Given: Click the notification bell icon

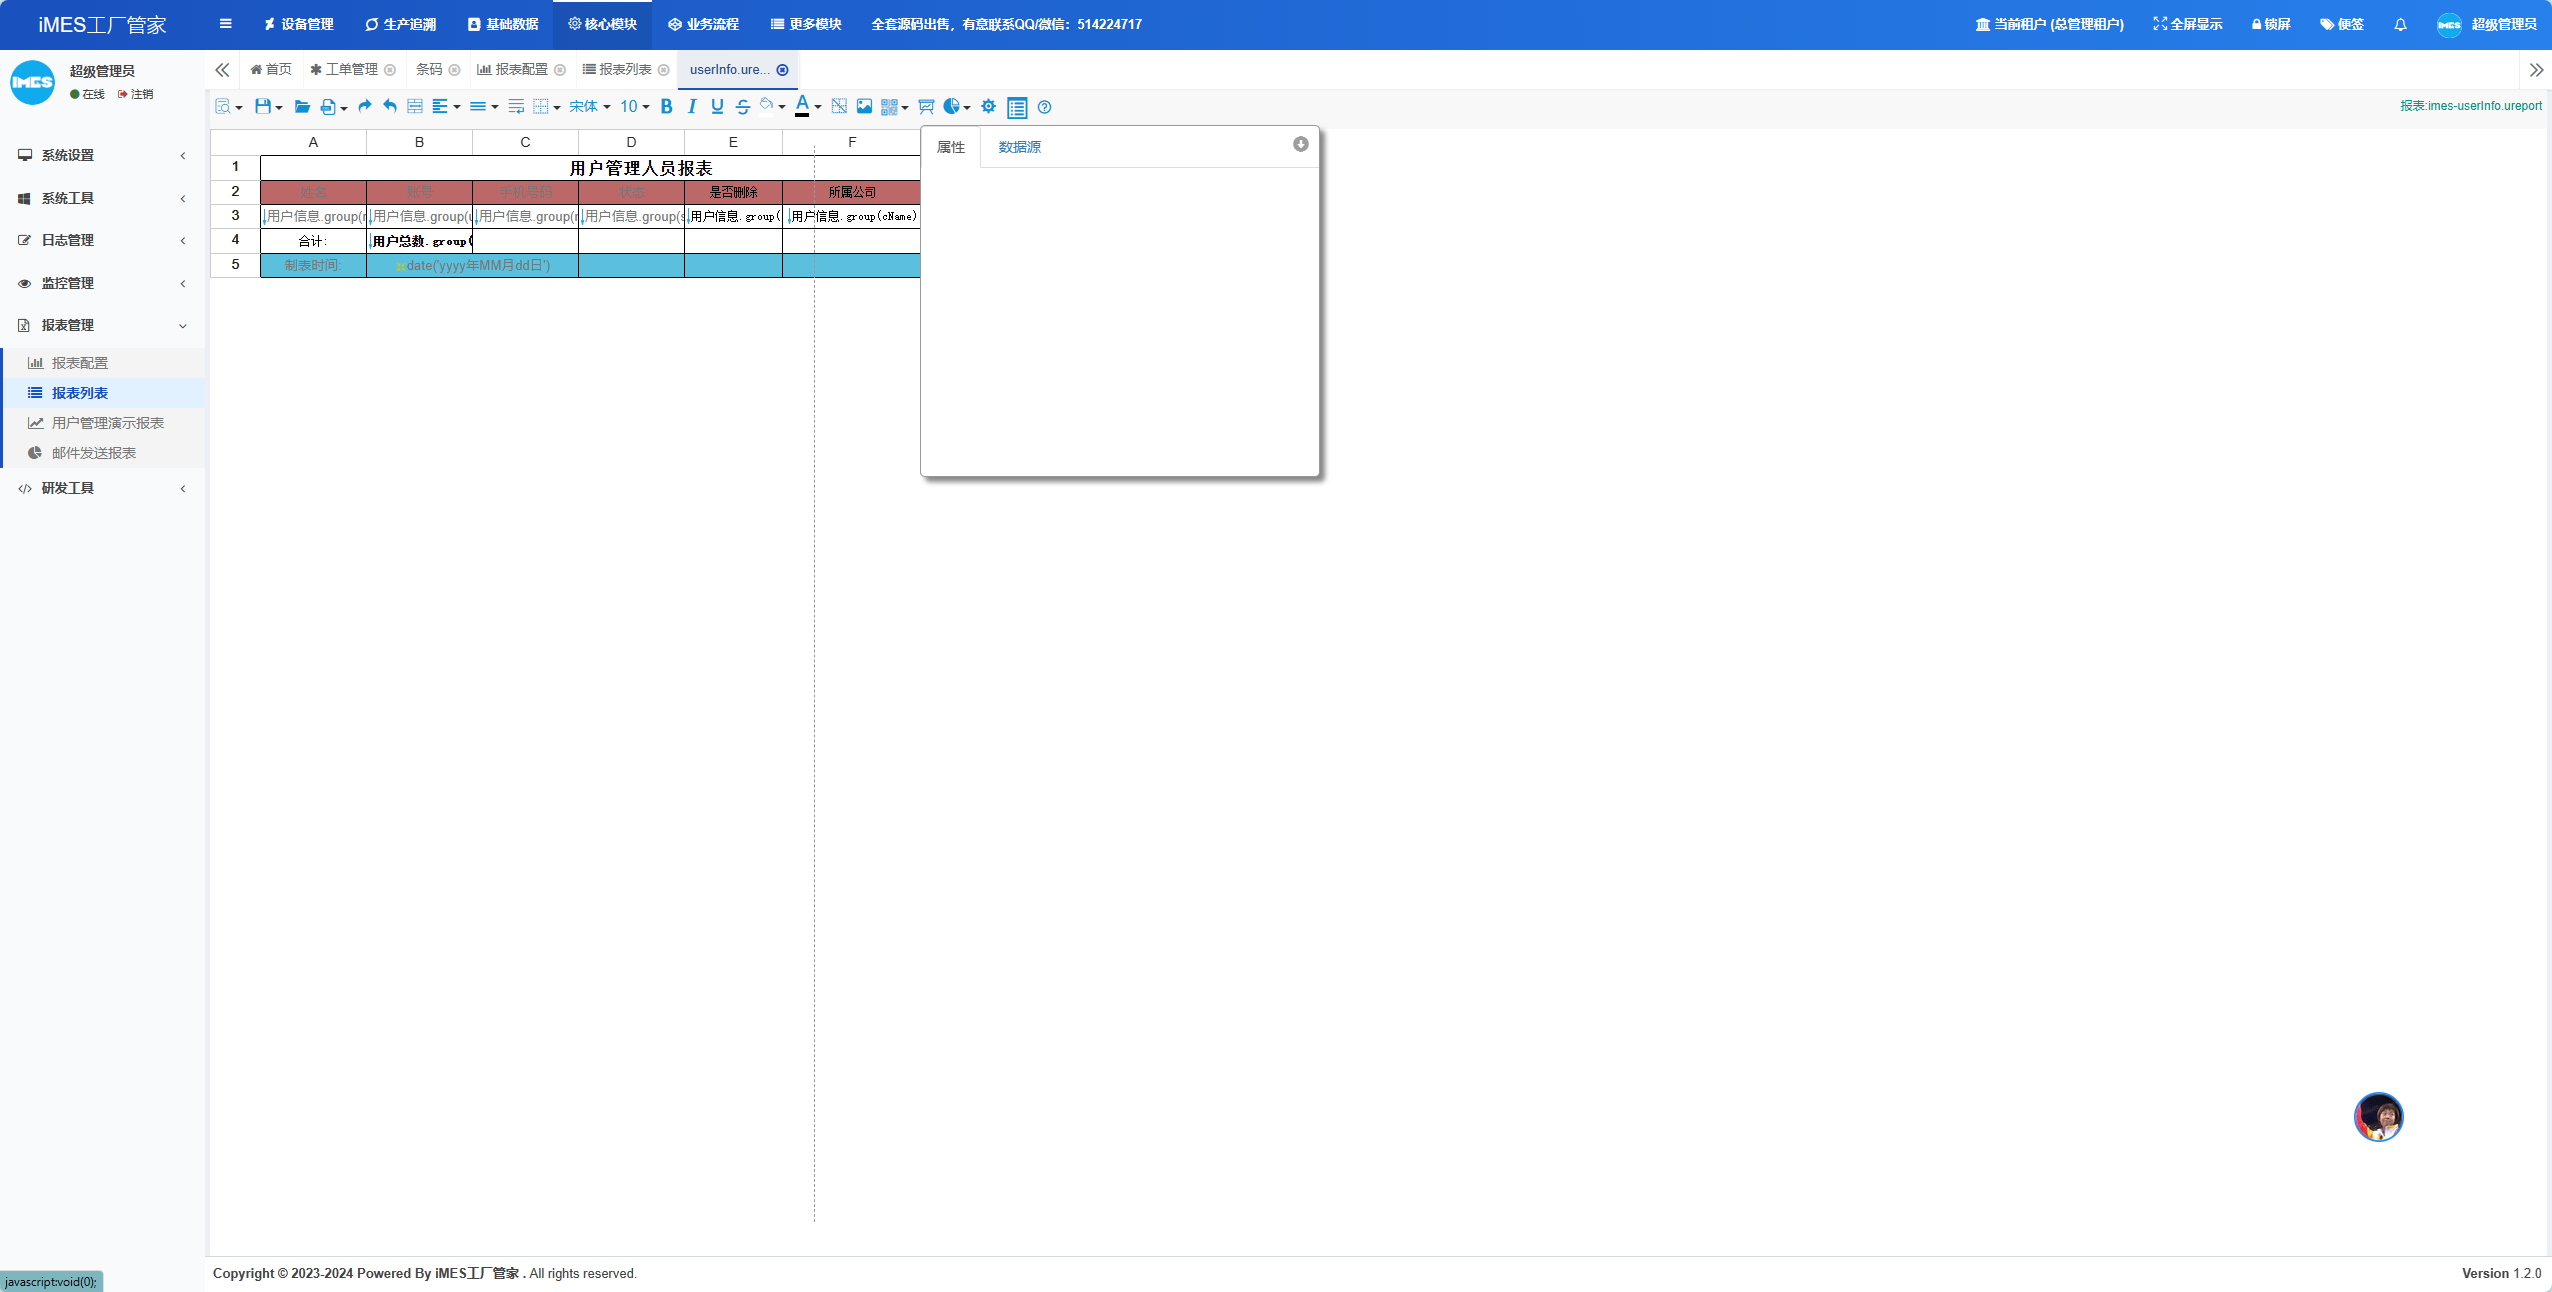Looking at the screenshot, I should (2400, 24).
